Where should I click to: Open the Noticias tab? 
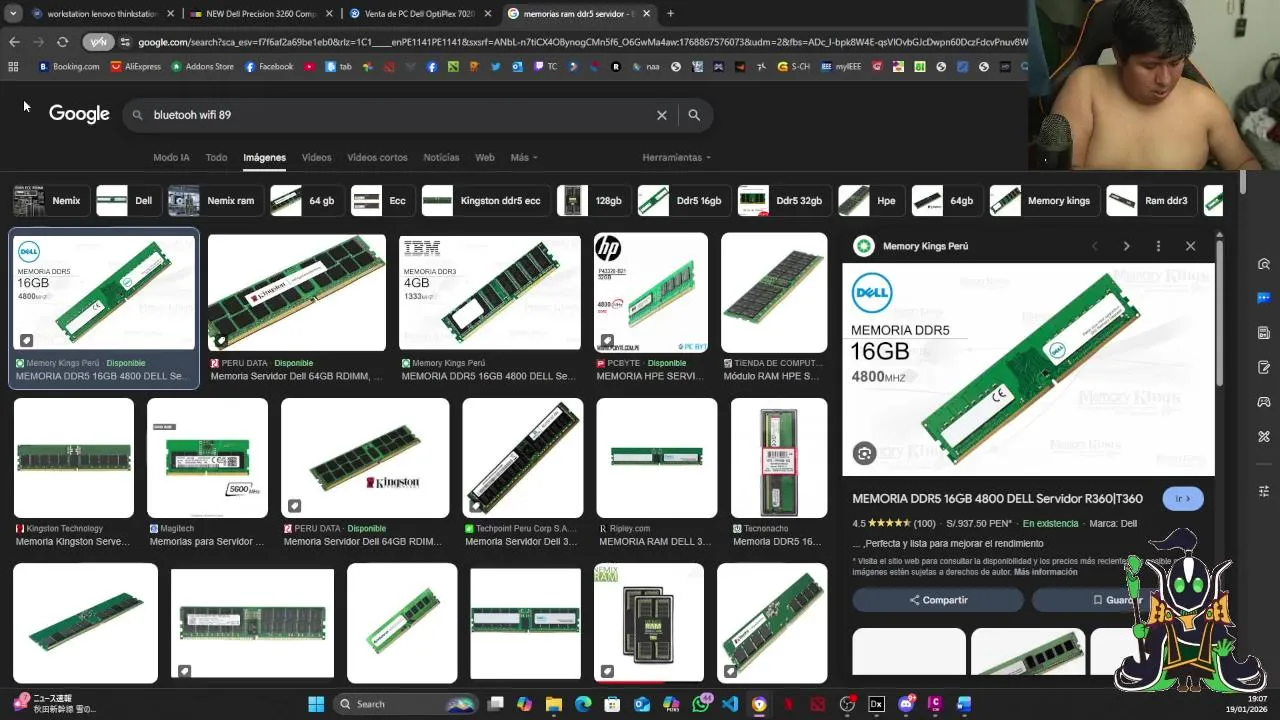coord(441,157)
